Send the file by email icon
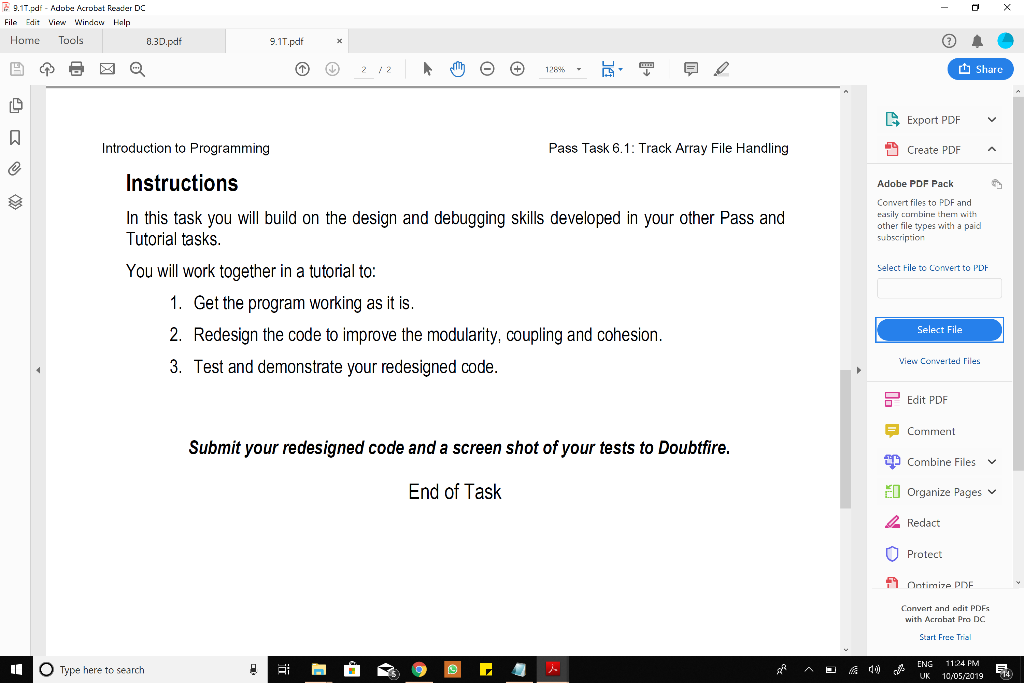 pos(107,69)
